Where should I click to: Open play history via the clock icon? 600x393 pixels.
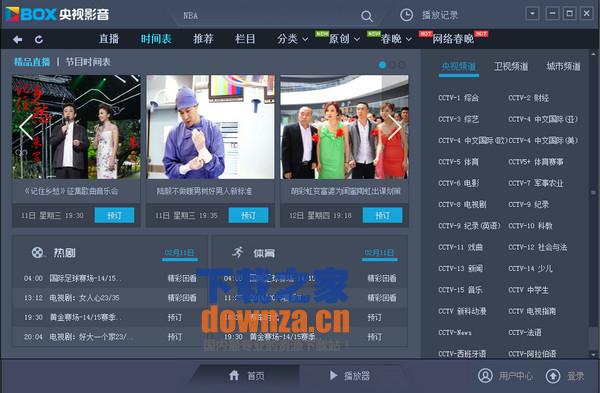click(406, 15)
